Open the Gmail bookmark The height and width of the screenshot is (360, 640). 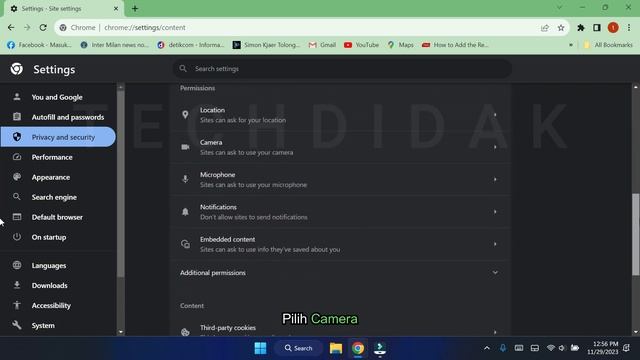322,45
